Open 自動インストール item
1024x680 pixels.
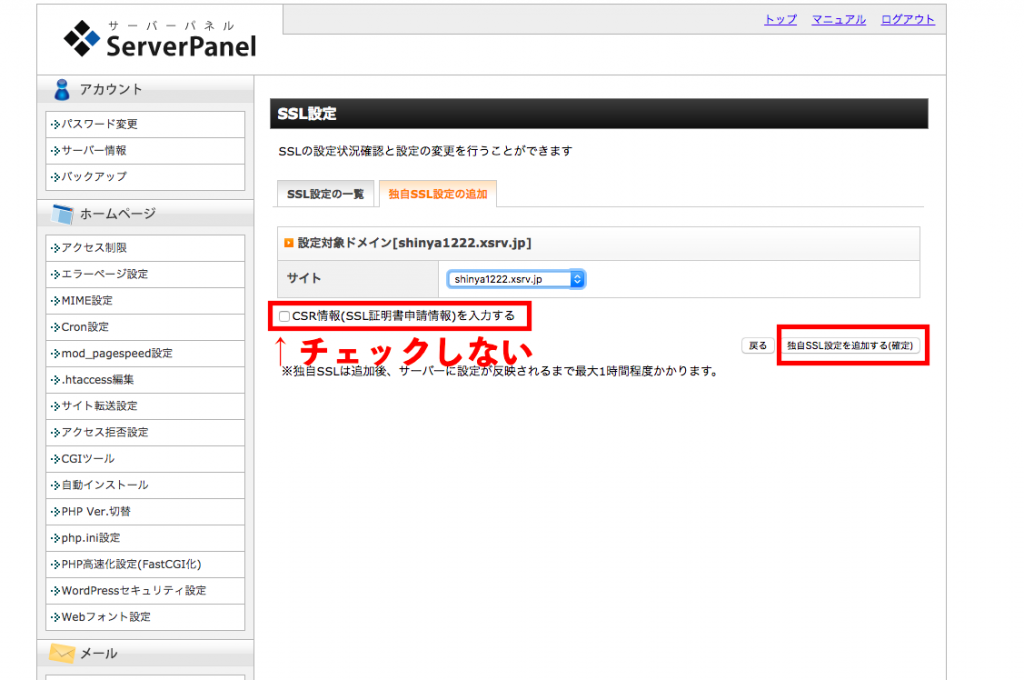145,485
